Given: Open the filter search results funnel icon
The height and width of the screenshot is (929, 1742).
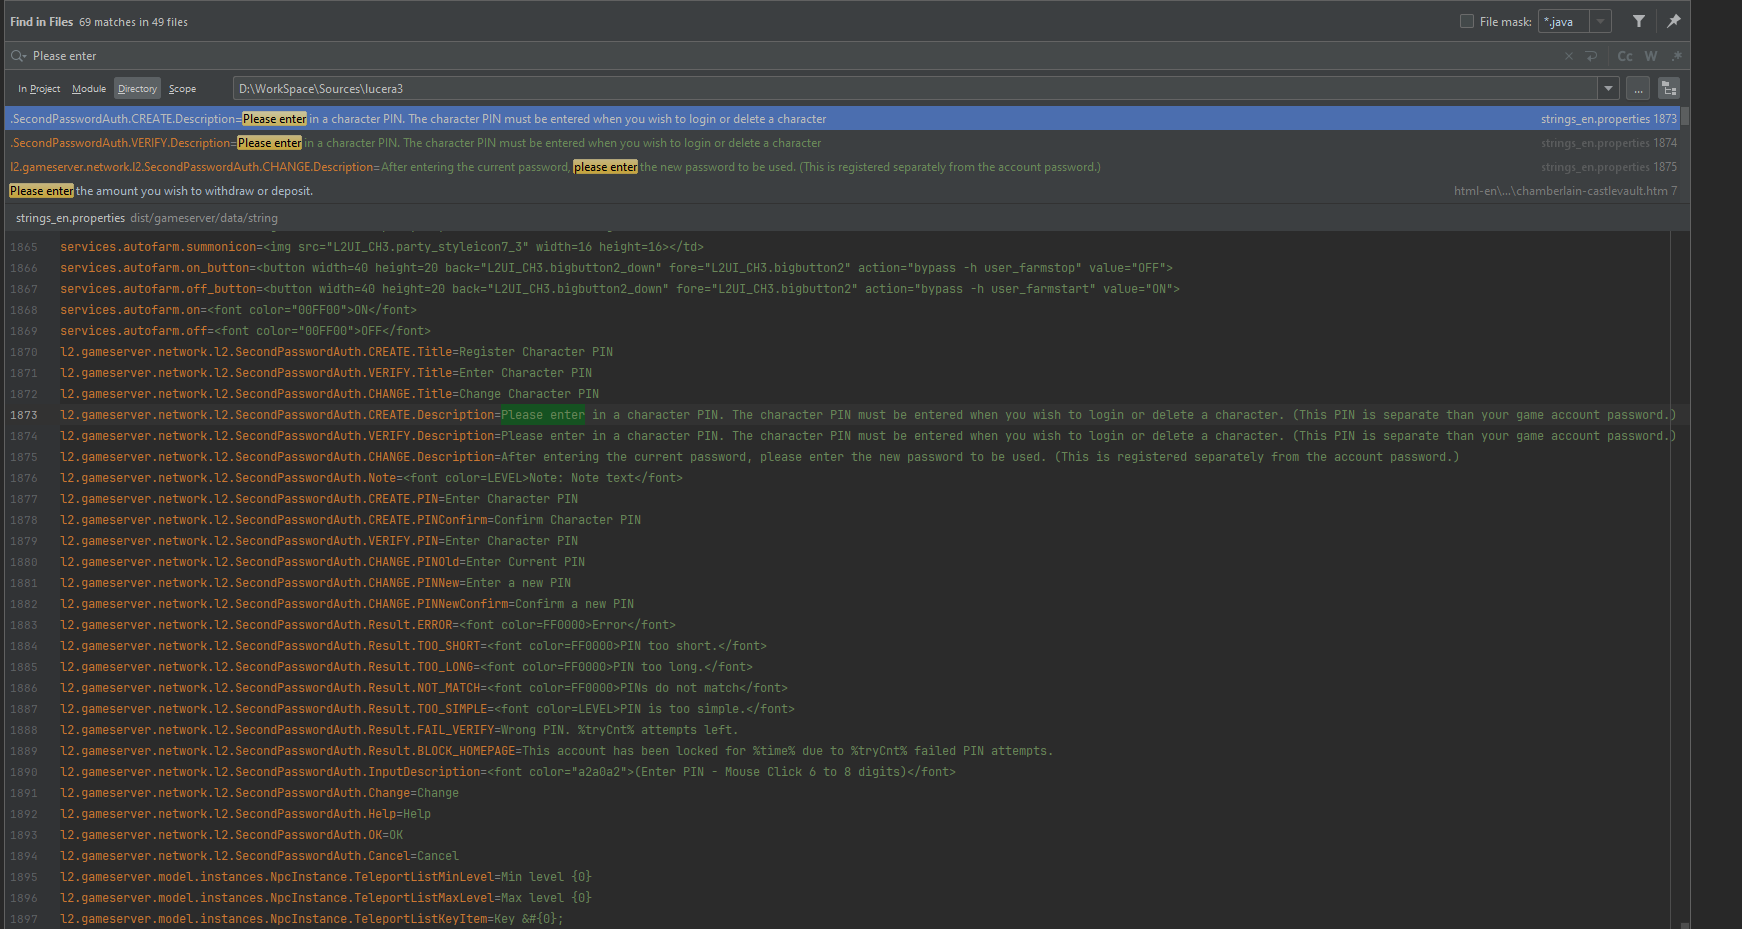Looking at the screenshot, I should (1639, 21).
